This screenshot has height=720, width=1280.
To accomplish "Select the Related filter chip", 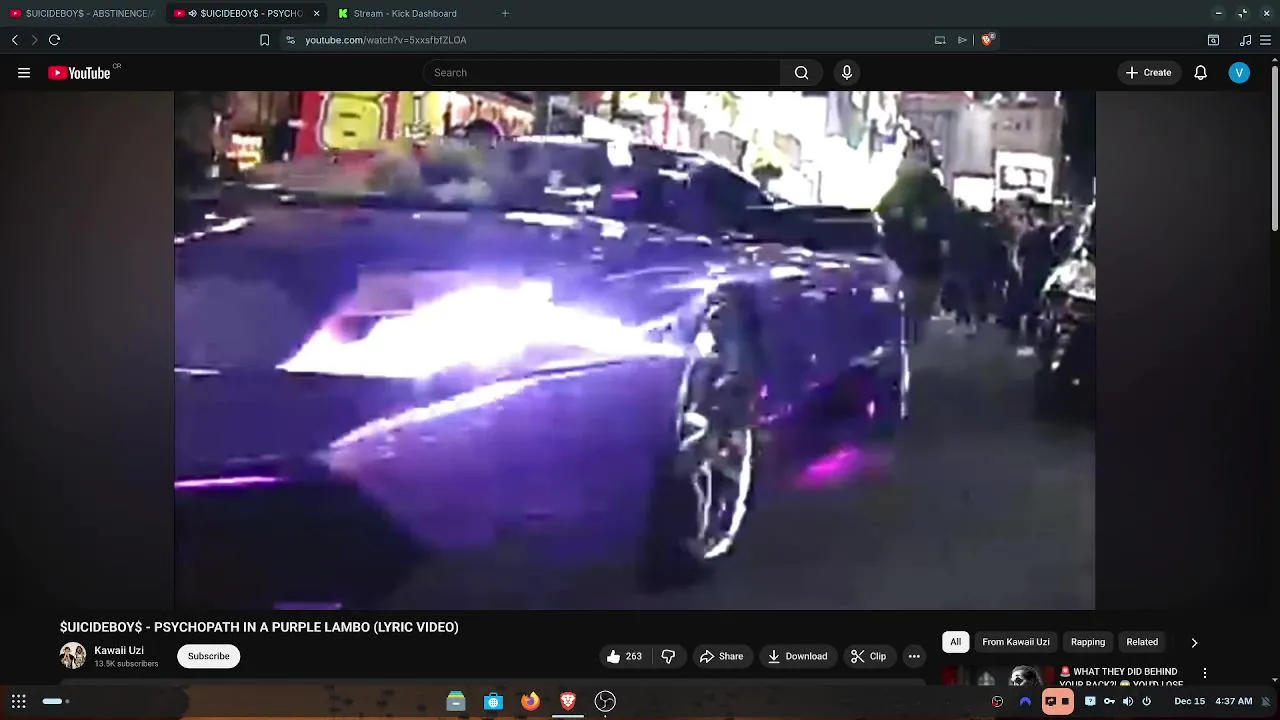I will point(1142,642).
